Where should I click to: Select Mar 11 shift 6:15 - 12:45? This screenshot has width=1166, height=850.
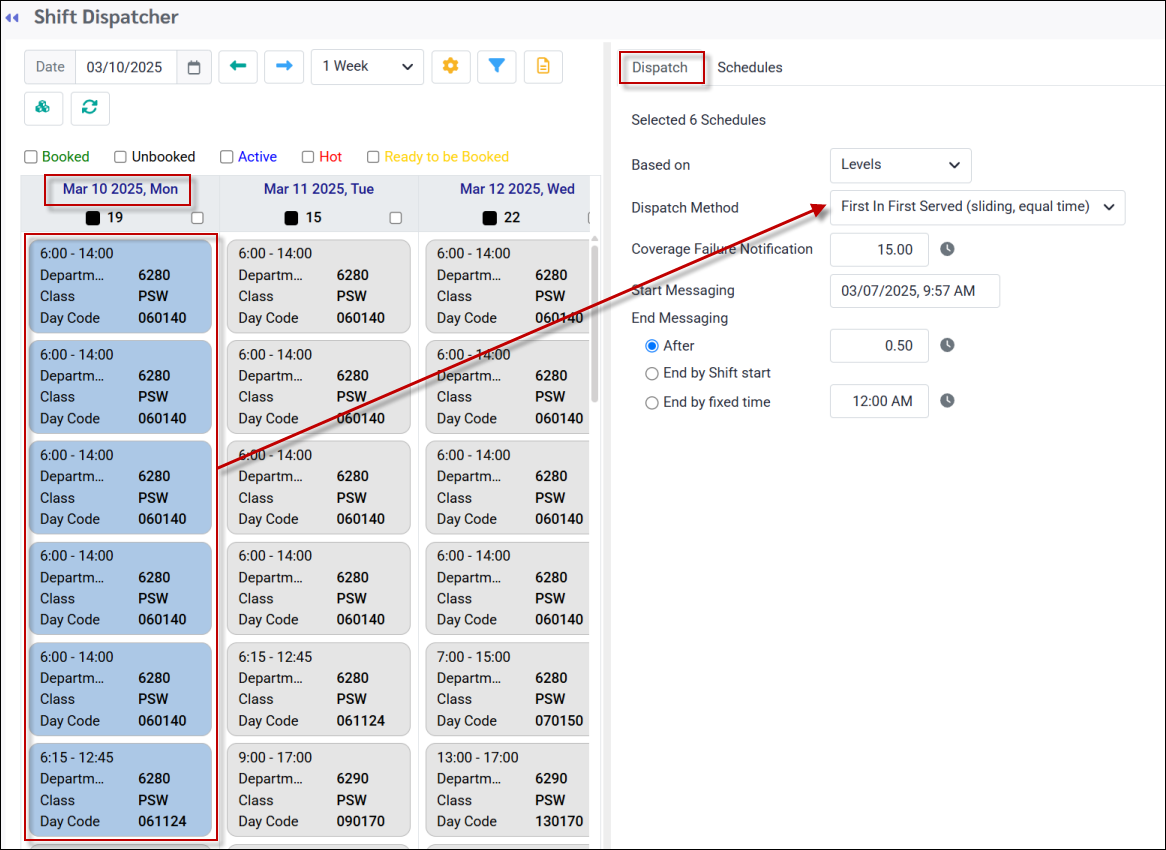[x=319, y=689]
